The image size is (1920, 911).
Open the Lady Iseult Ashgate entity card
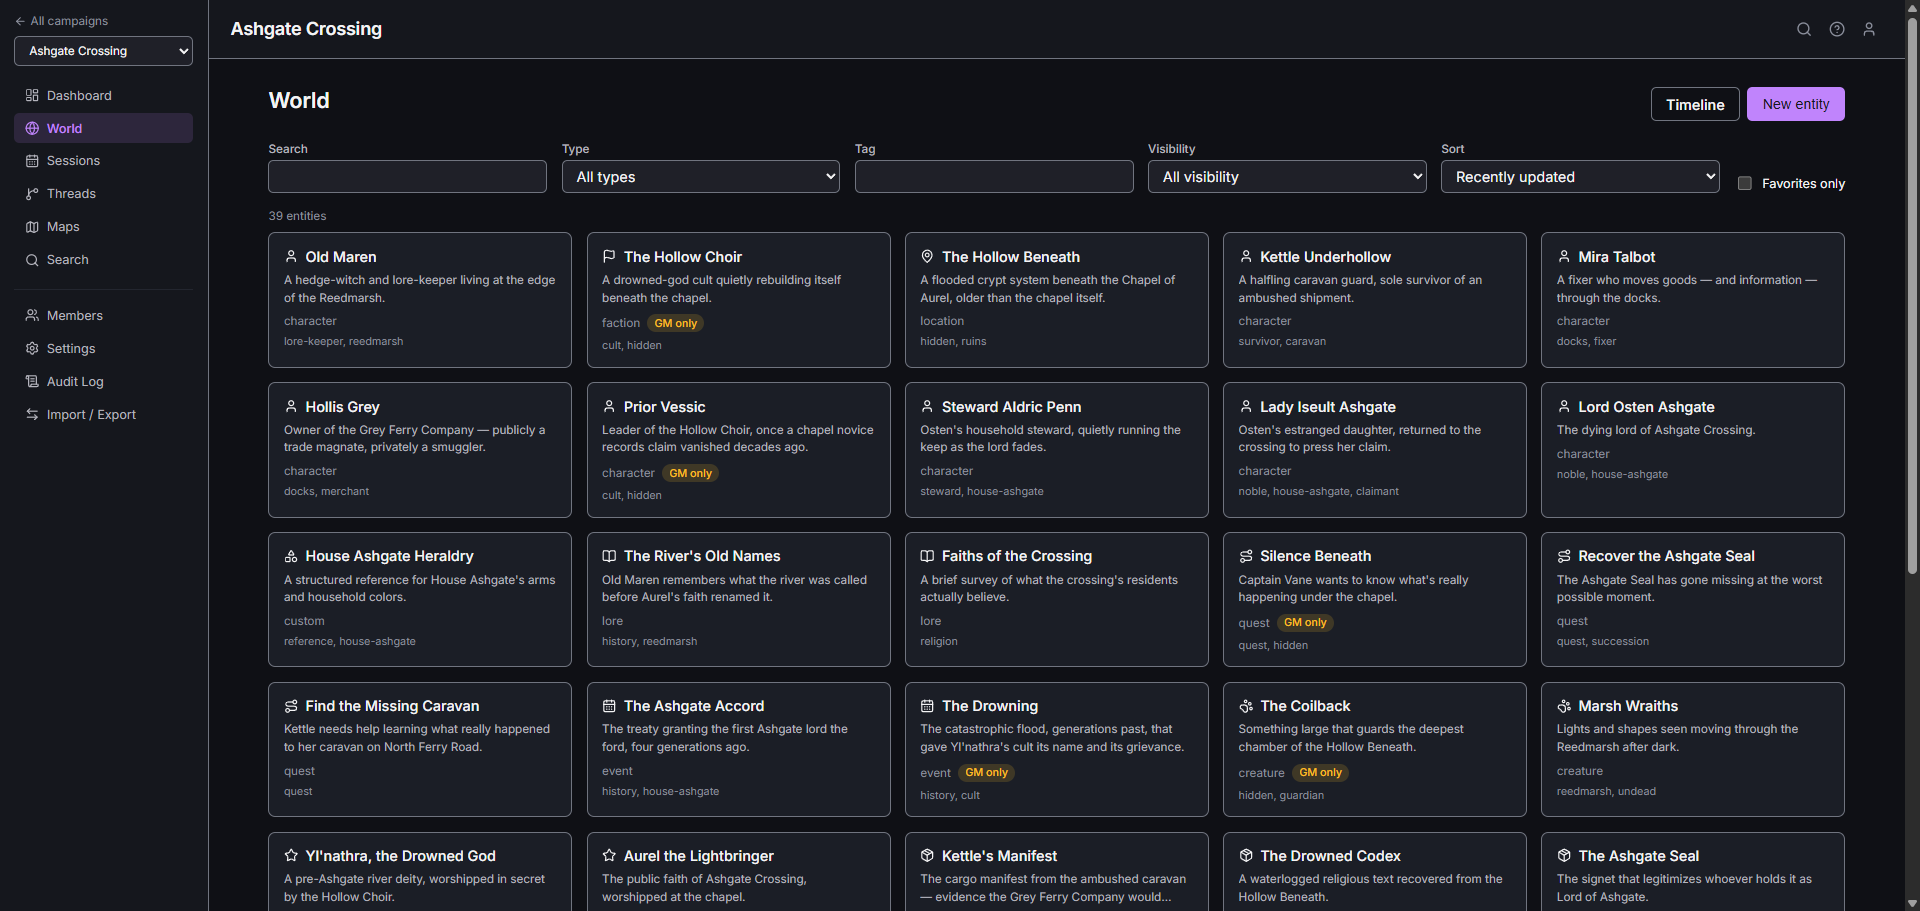point(1374,450)
